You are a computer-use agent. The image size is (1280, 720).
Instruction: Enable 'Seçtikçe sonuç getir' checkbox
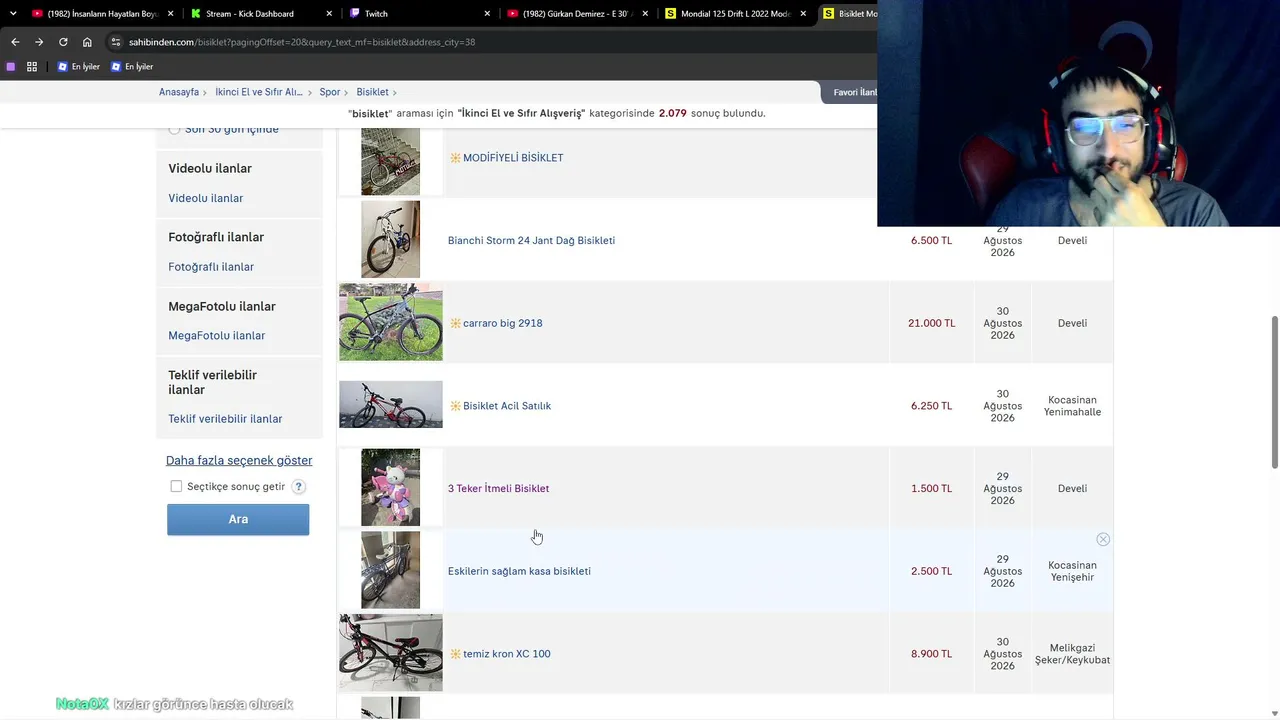click(176, 486)
